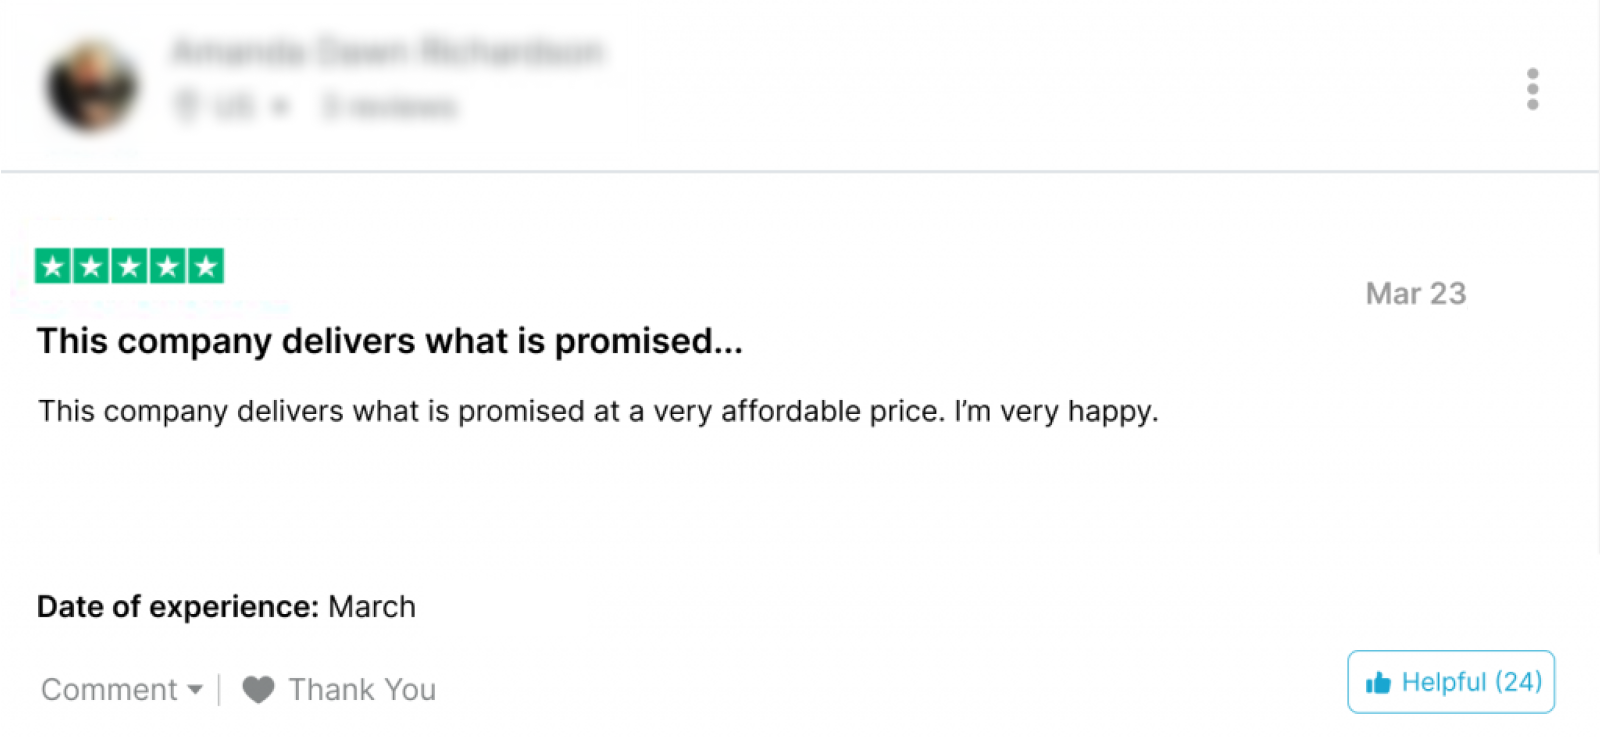Click the blurred reviews count text
The image size is (1600, 739).
click(x=389, y=106)
